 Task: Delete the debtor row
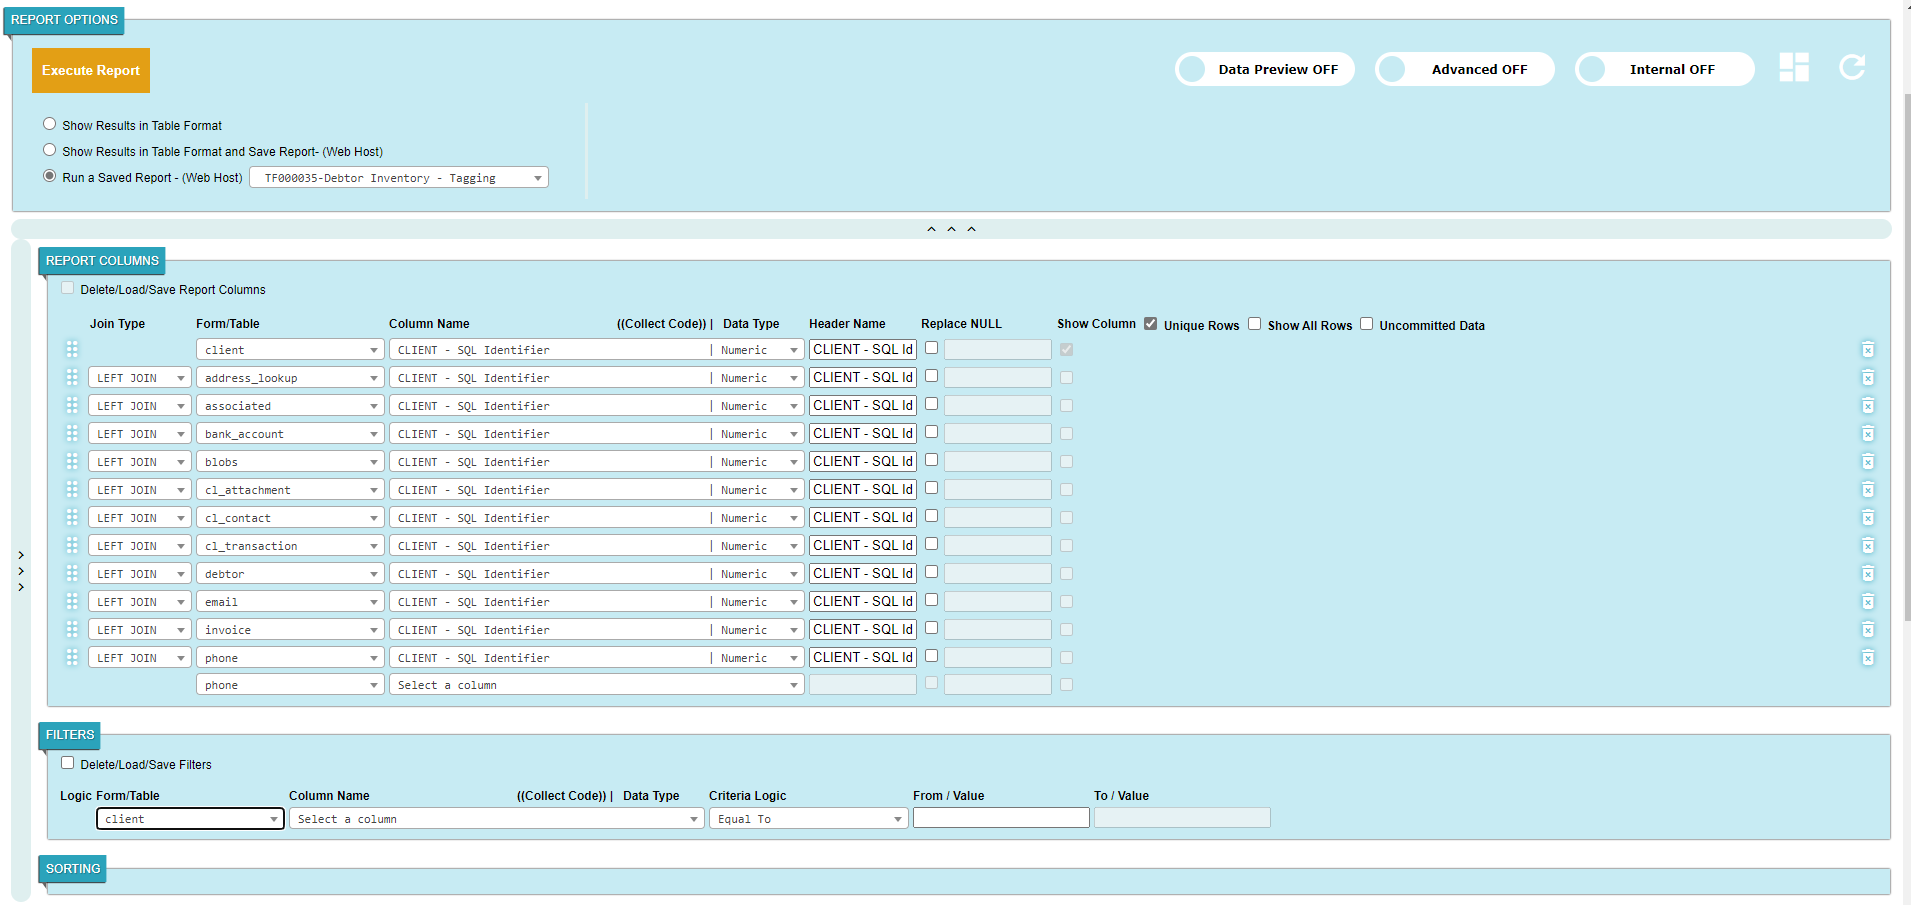[1867, 574]
